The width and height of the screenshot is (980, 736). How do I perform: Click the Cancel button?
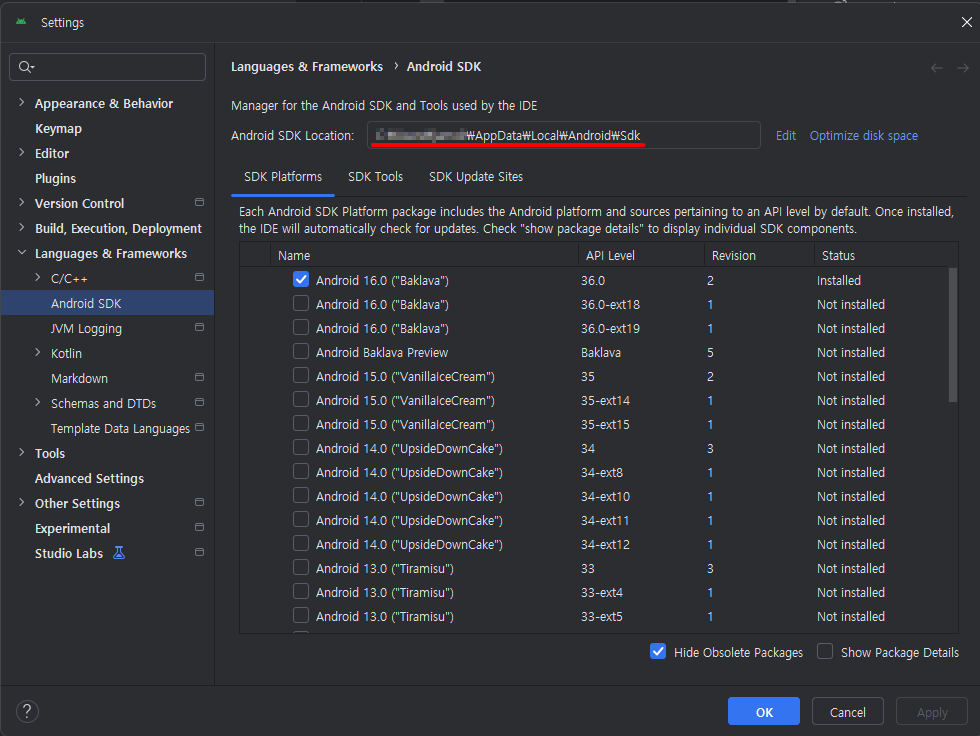tap(848, 711)
